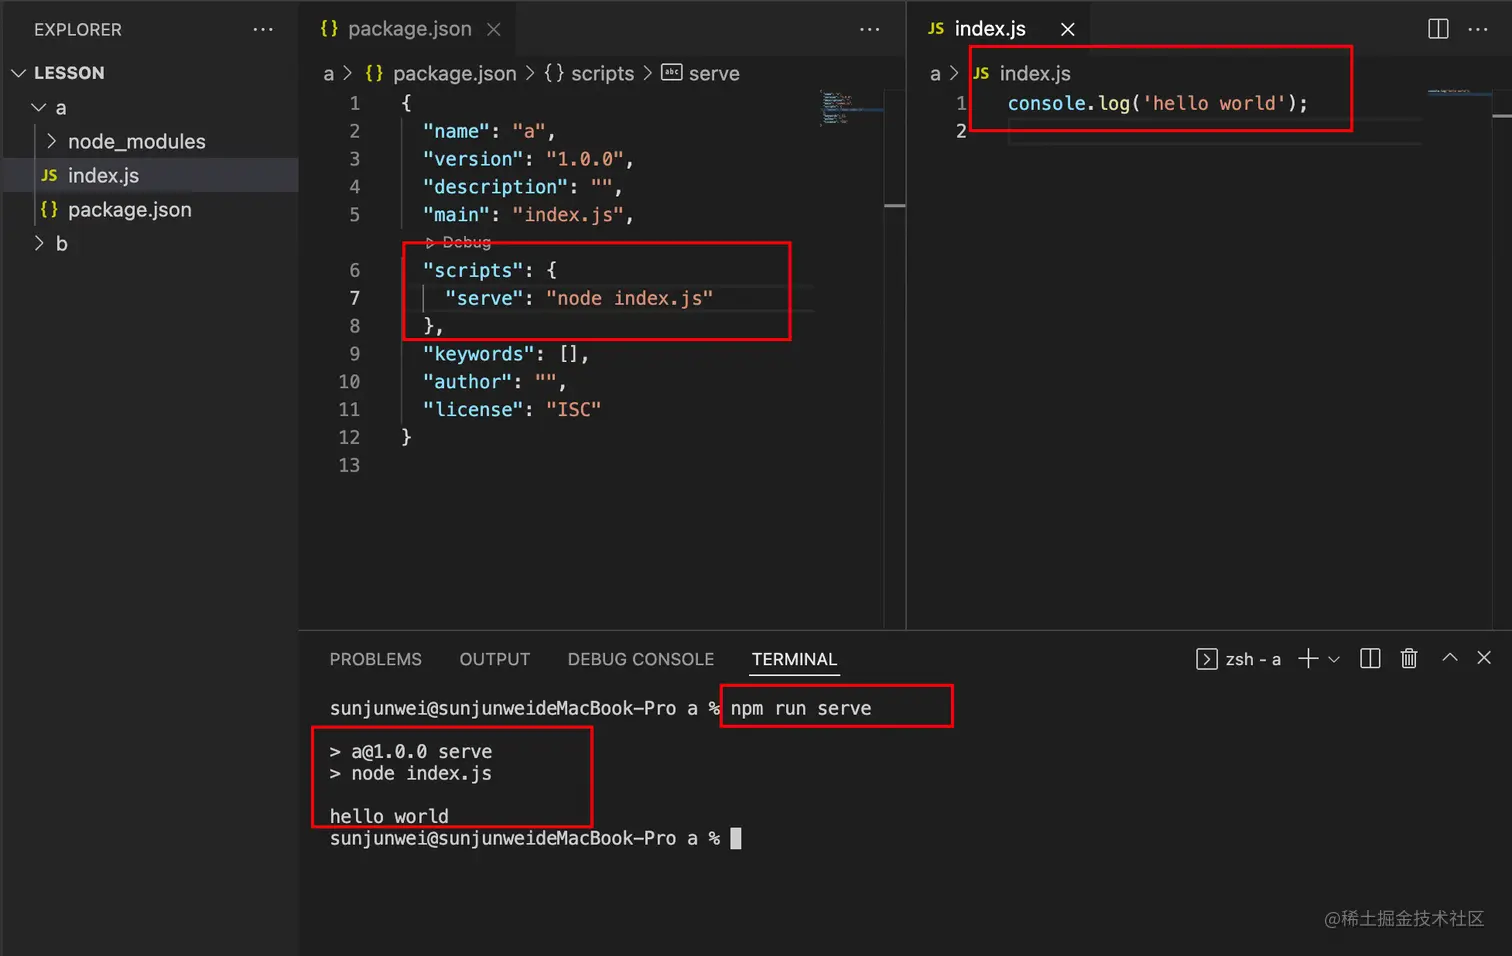Click the "description" line in package.json
Screen dimensions: 1512x956
pos(522,187)
